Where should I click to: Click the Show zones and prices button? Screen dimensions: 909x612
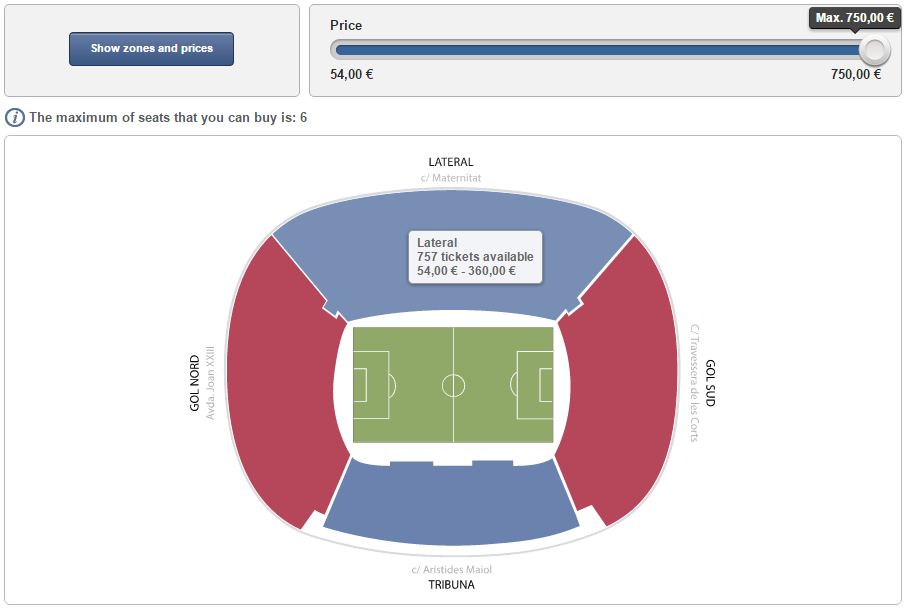(151, 49)
